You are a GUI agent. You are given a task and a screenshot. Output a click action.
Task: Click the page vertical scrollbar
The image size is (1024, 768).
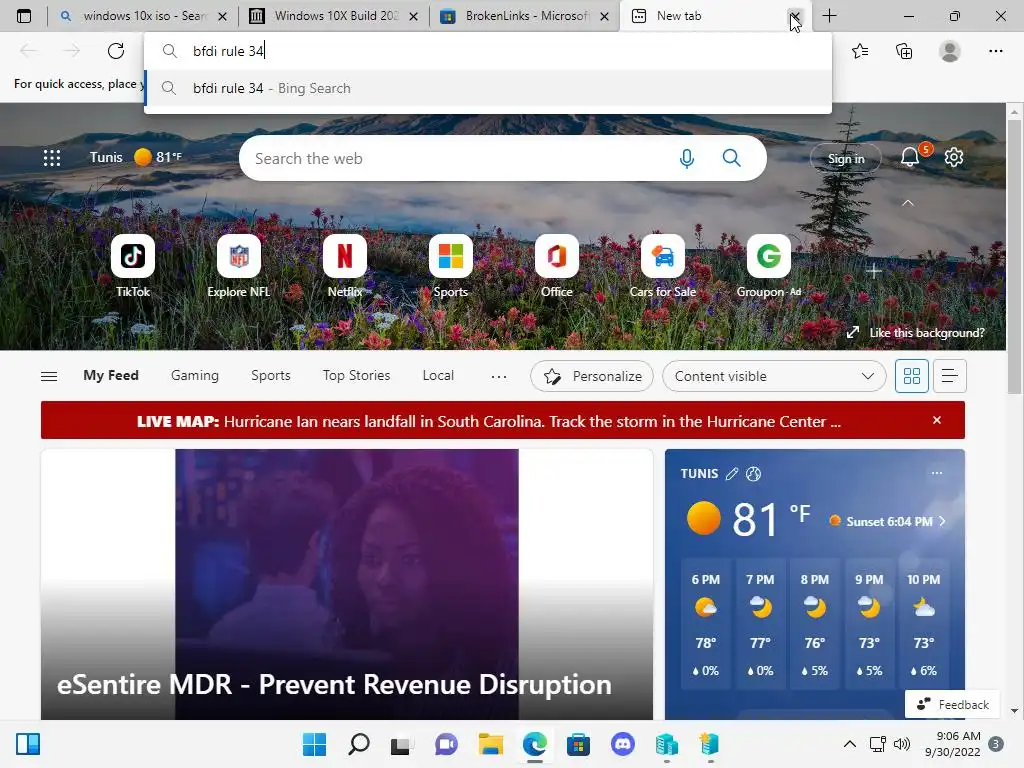1014,257
